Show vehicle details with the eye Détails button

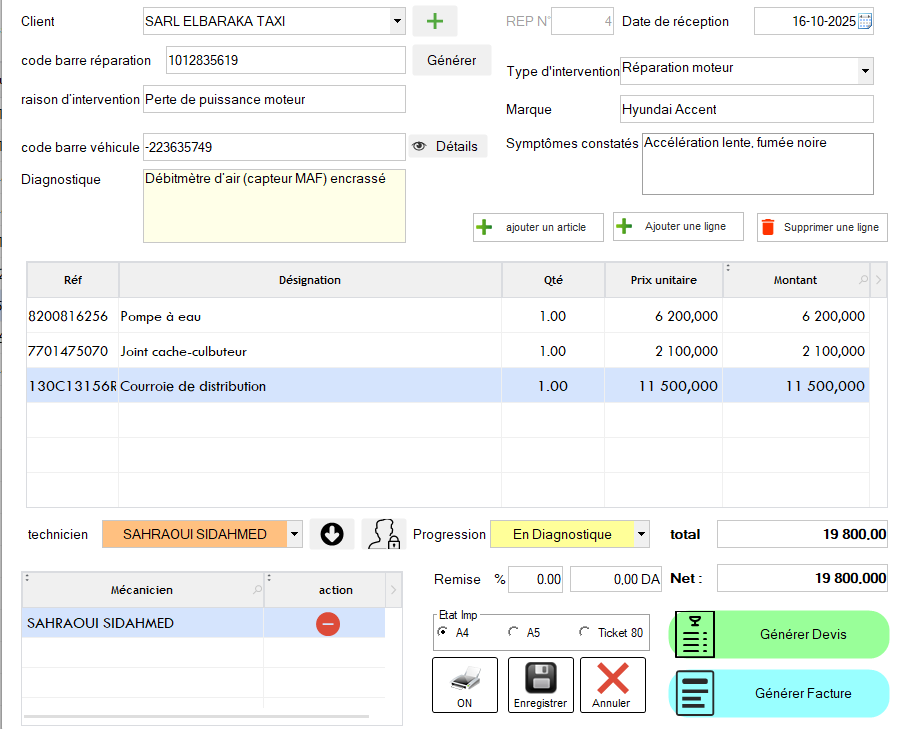(447, 147)
